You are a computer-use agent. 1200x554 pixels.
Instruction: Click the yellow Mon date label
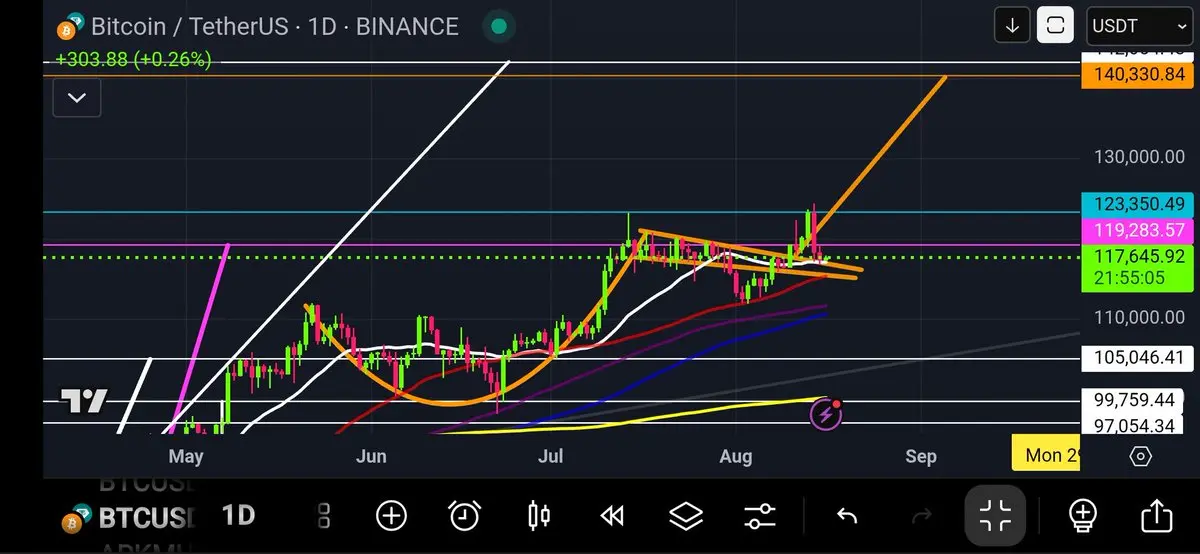[x=1046, y=455]
